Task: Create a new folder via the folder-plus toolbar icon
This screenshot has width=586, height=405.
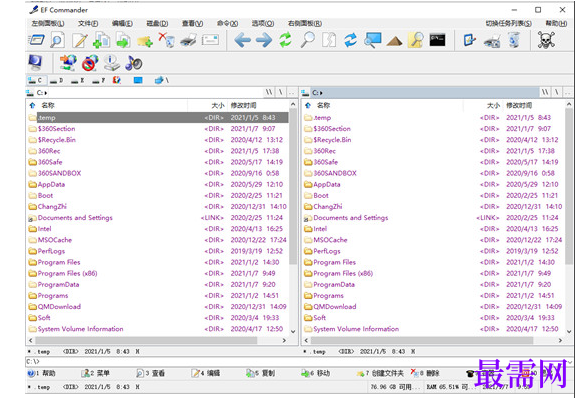Action: pos(145,40)
